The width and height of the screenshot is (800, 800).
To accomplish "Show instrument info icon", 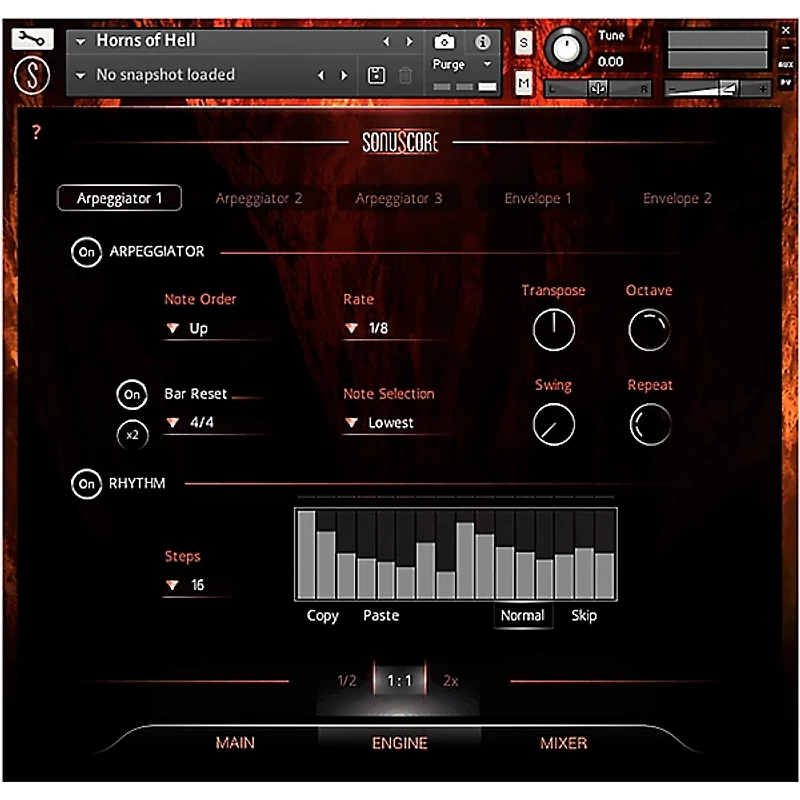I will (x=482, y=42).
